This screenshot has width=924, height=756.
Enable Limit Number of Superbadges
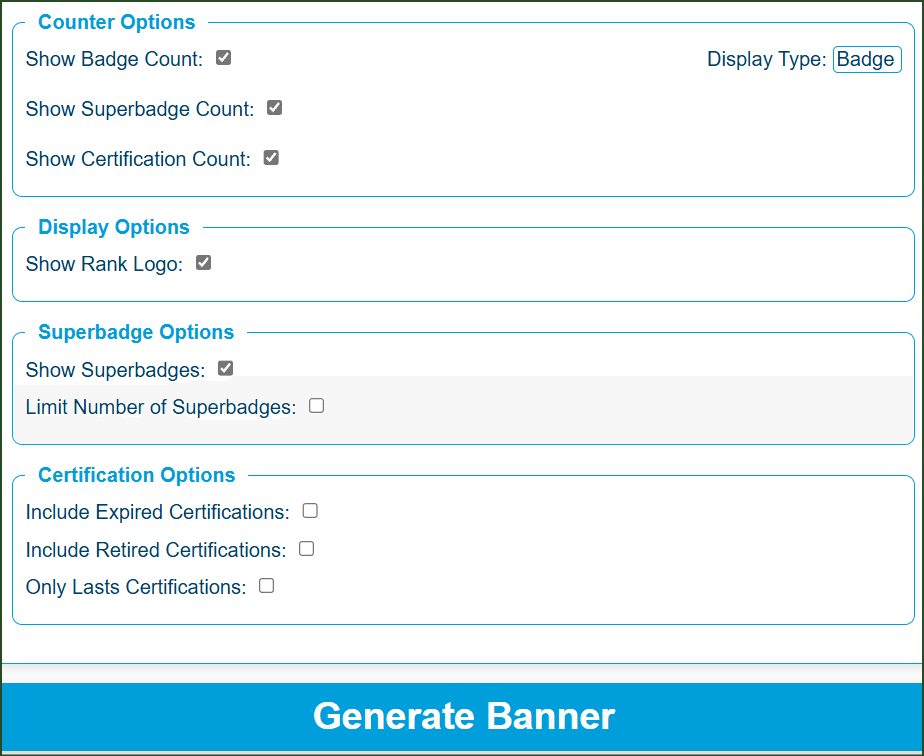coord(316,405)
